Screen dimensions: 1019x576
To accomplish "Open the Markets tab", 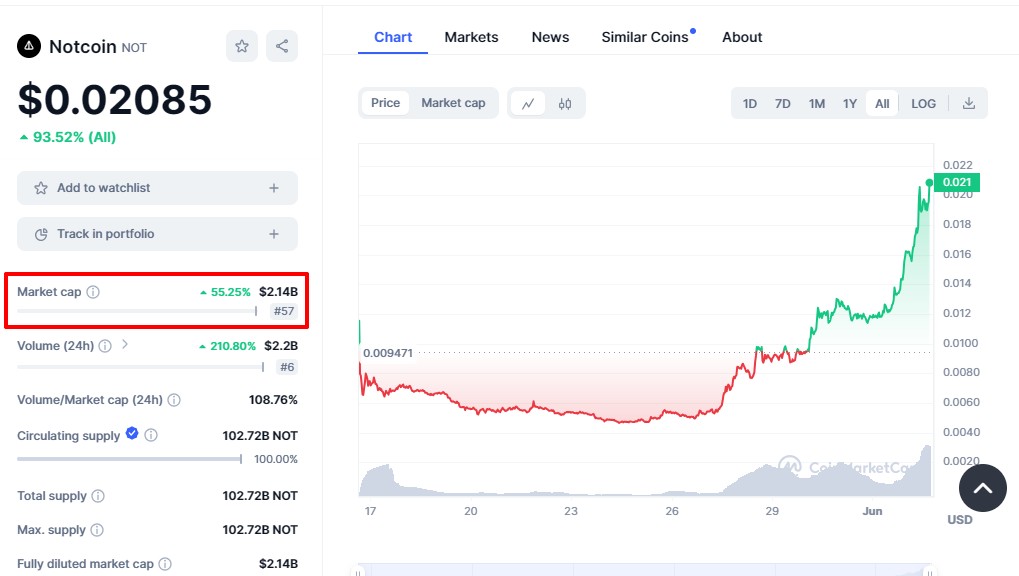I will tap(471, 37).
